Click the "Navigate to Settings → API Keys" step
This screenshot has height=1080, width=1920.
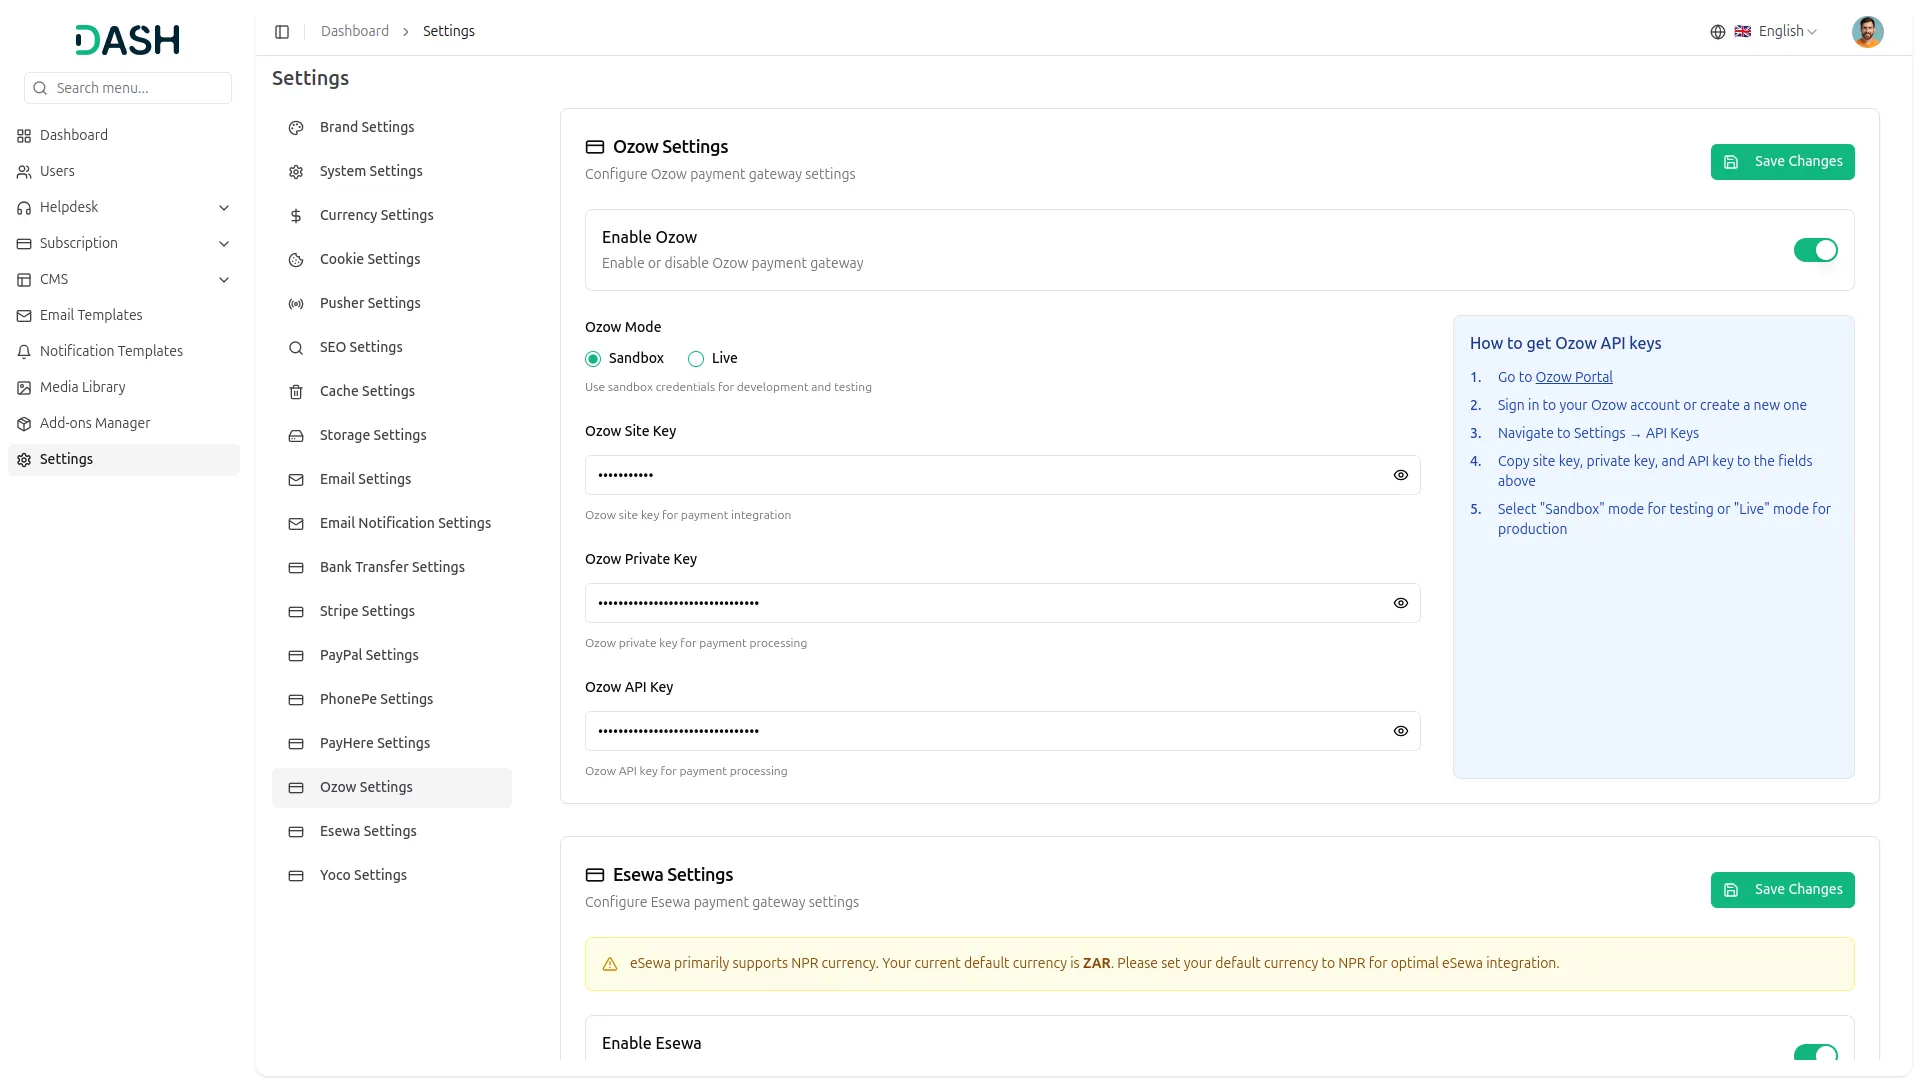(x=1598, y=433)
